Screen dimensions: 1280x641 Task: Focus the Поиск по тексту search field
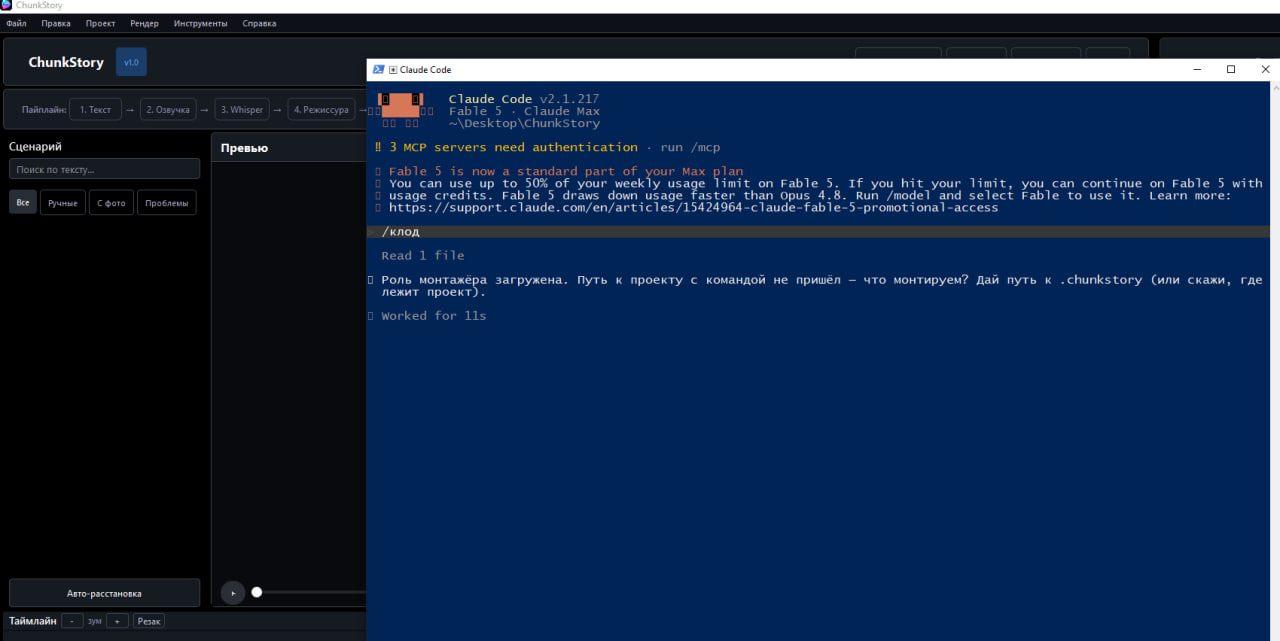coord(104,170)
